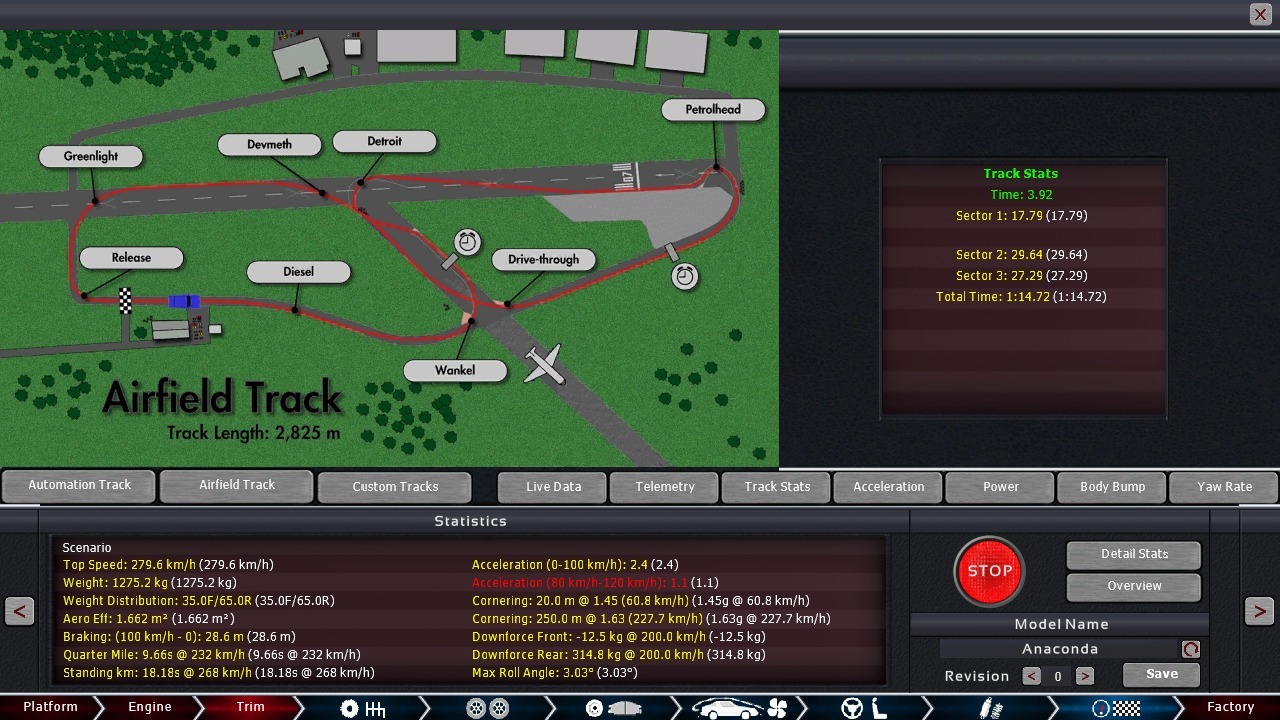Viewport: 1280px width, 720px height.
Task: Click the Detail Stats button
Action: pyautogui.click(x=1134, y=554)
